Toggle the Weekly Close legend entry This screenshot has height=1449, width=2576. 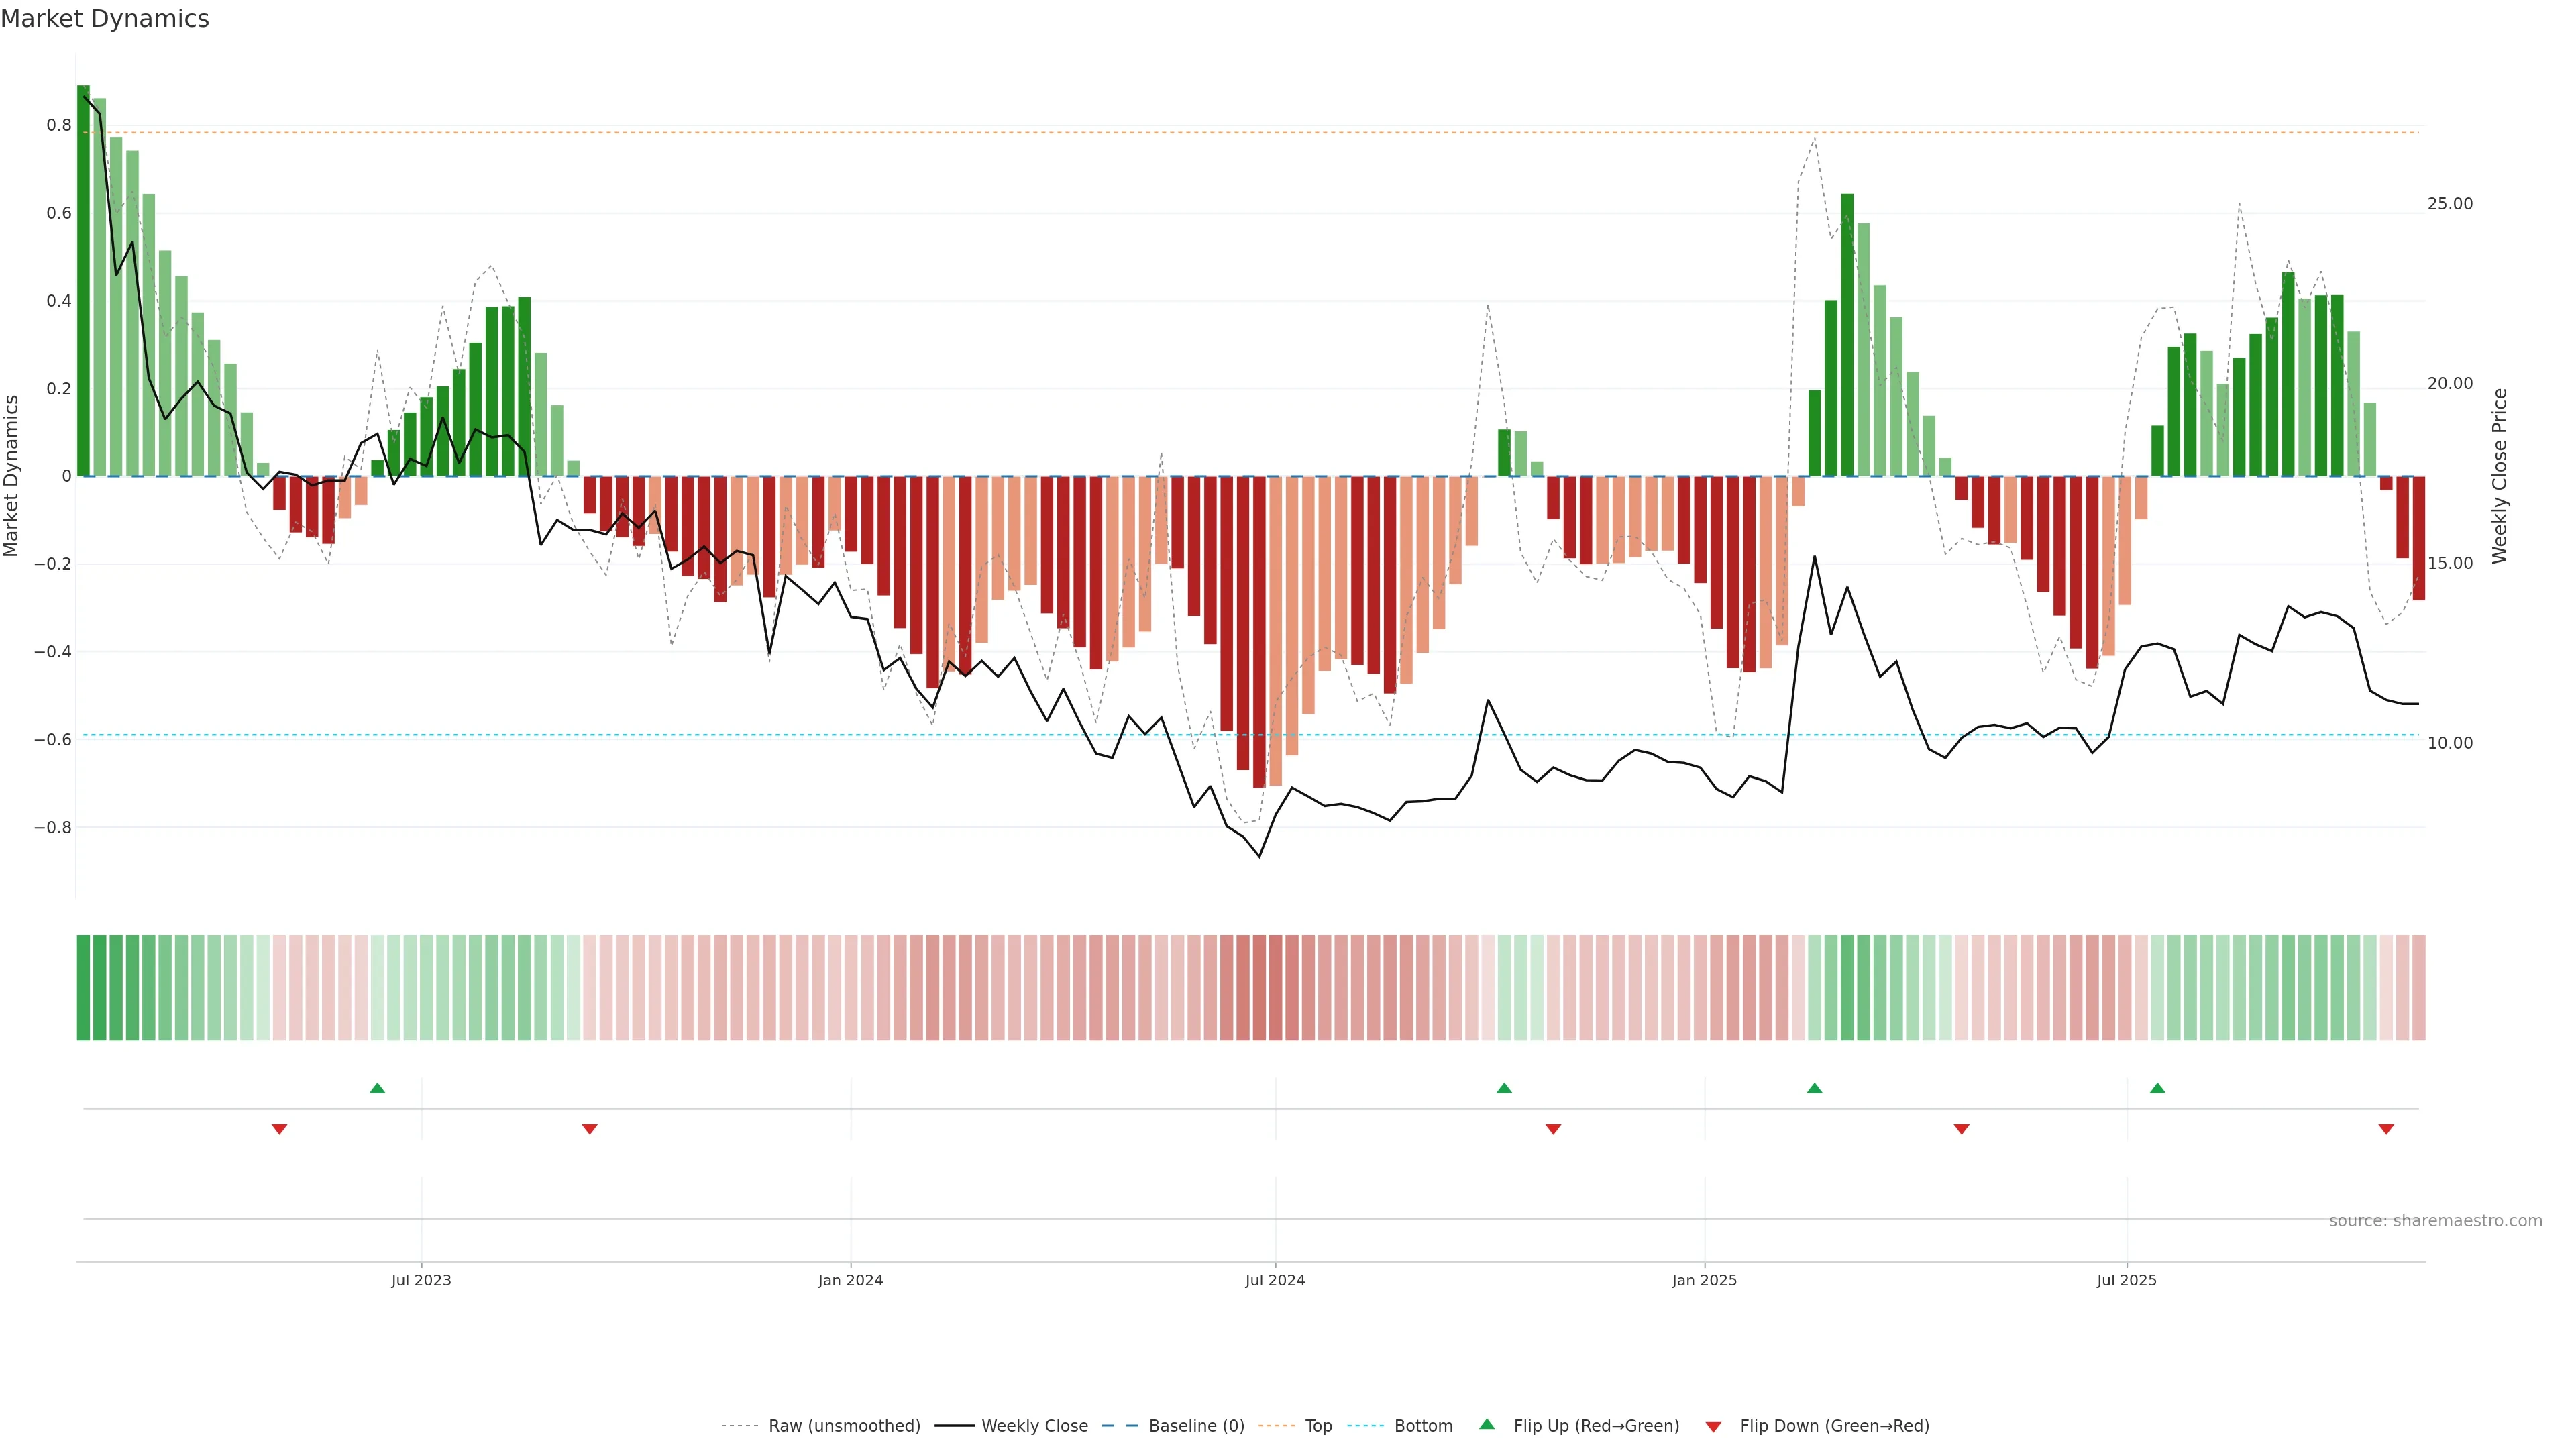(1034, 1426)
